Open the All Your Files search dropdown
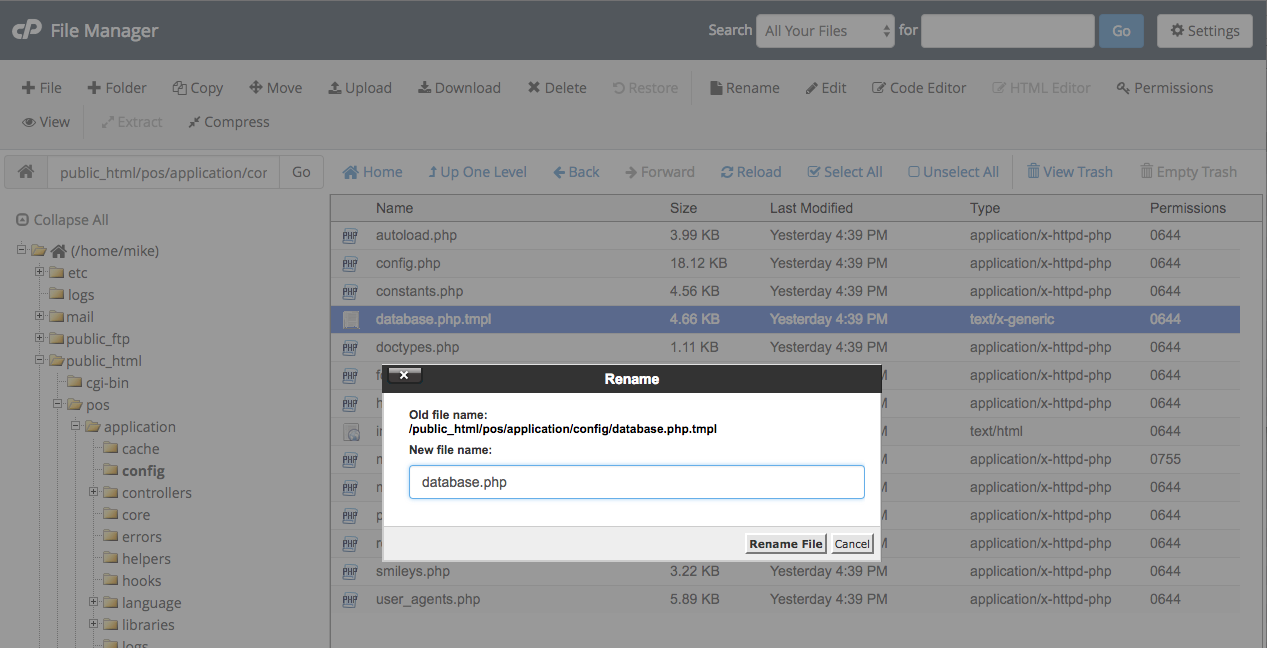This screenshot has height=648, width=1267. point(825,31)
